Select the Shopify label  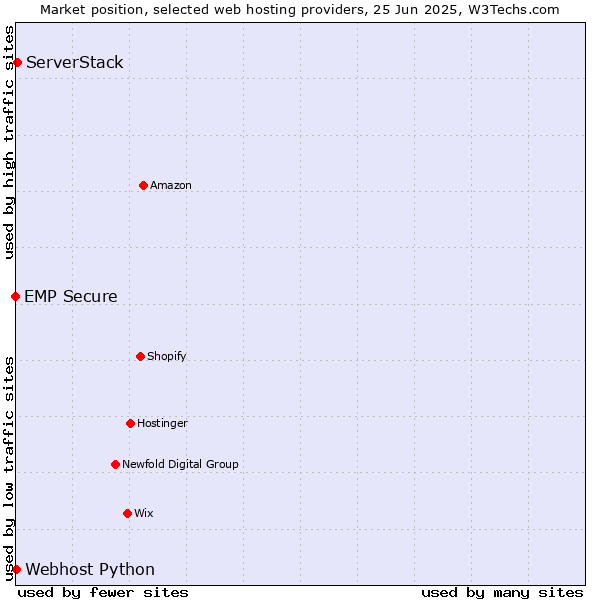point(166,356)
